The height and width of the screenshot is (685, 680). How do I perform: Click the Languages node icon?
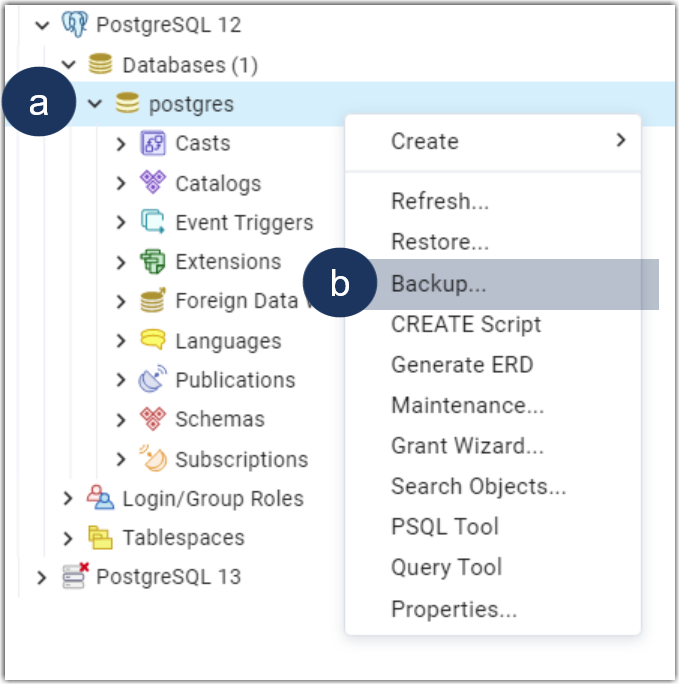tap(152, 341)
